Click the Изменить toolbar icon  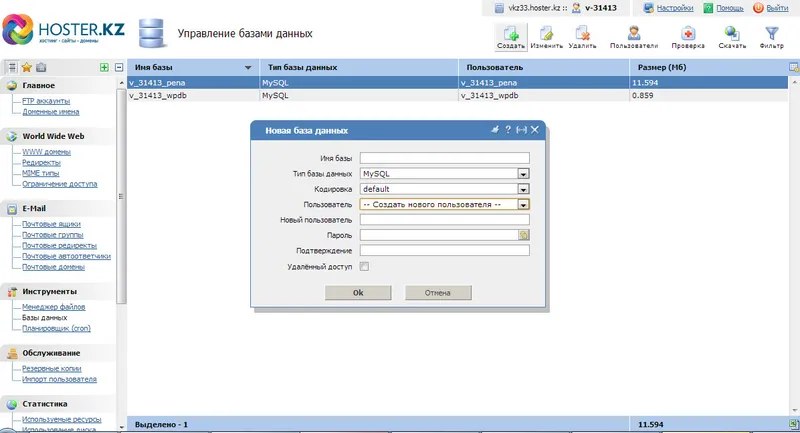[546, 37]
